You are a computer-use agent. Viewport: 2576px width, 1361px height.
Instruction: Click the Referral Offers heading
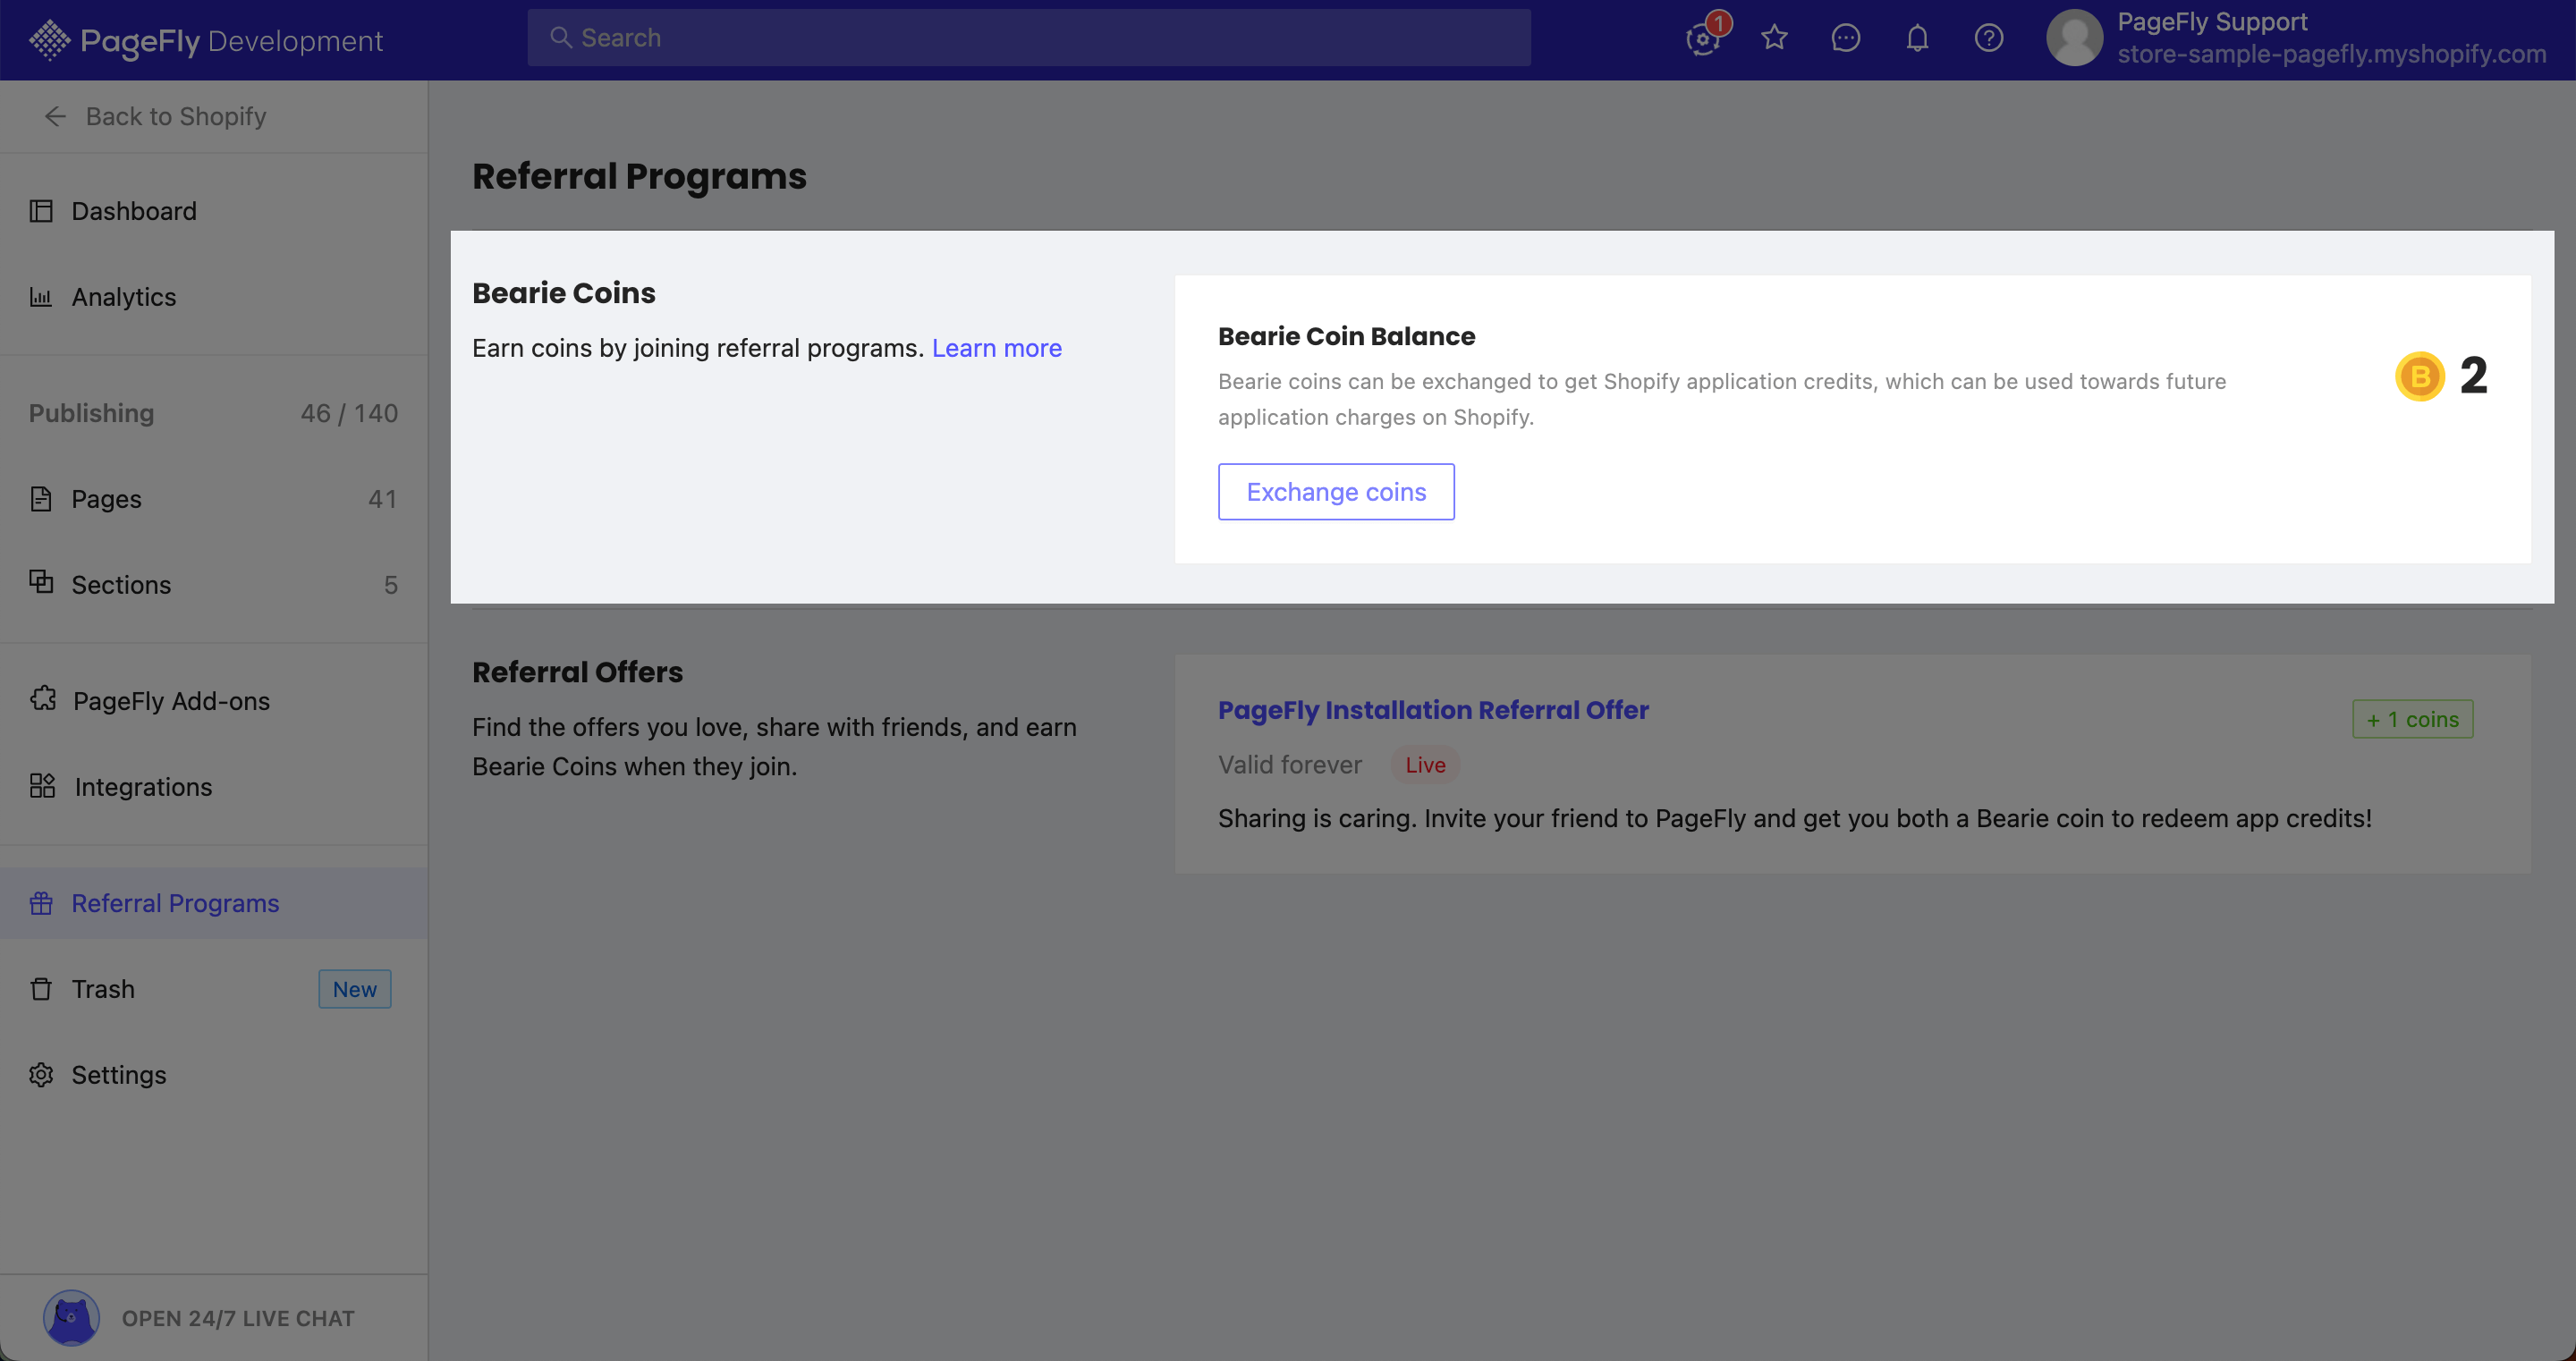[577, 672]
